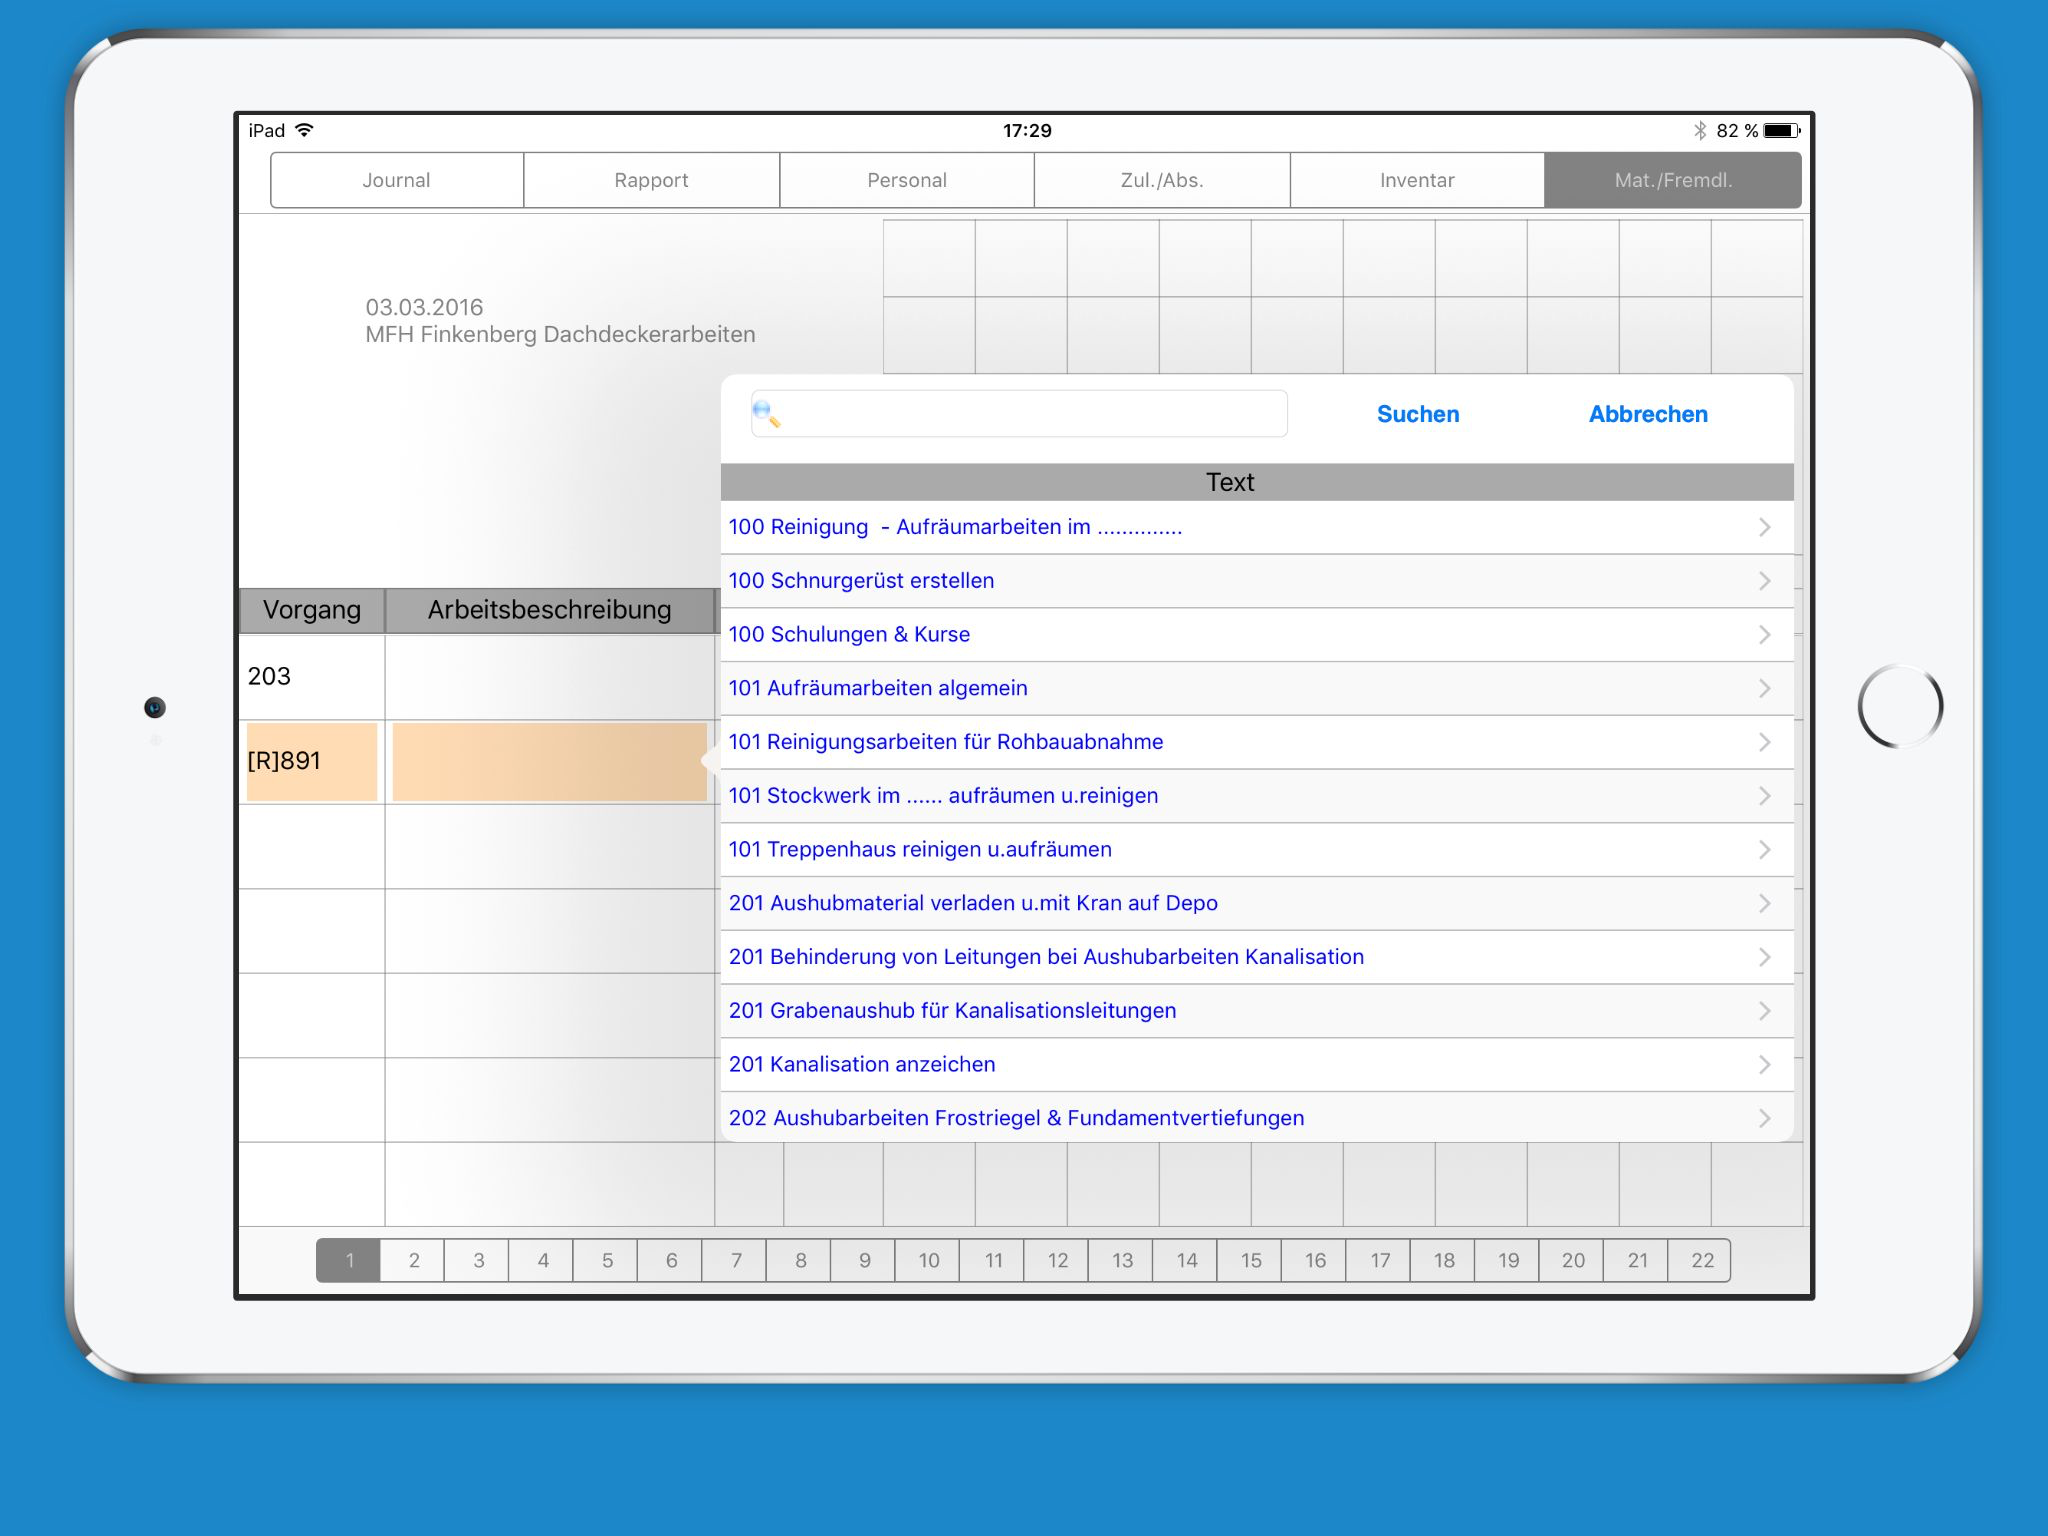Click into the search text field
The width and height of the screenshot is (2048, 1536).
(x=1030, y=414)
